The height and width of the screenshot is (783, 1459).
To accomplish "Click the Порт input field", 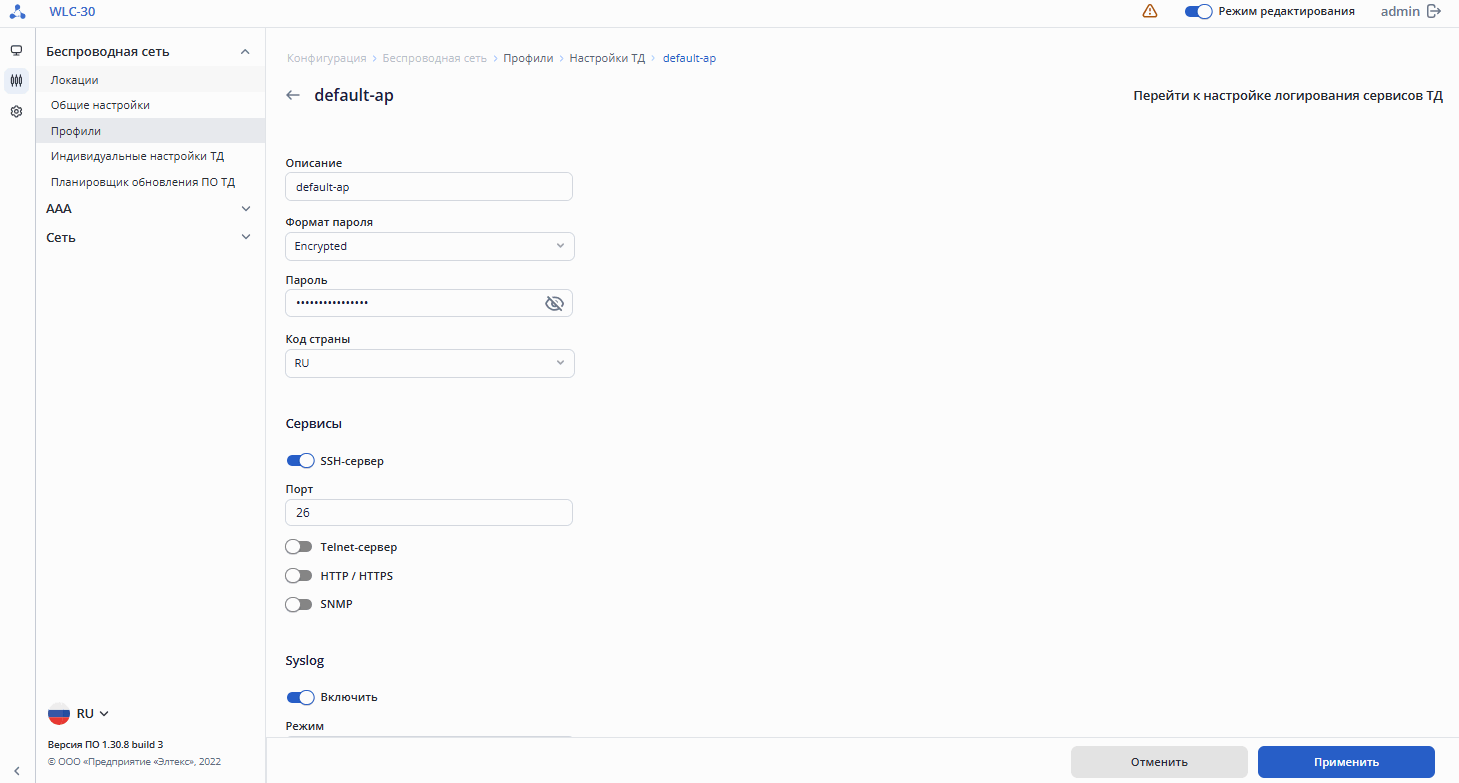I will 428,512.
